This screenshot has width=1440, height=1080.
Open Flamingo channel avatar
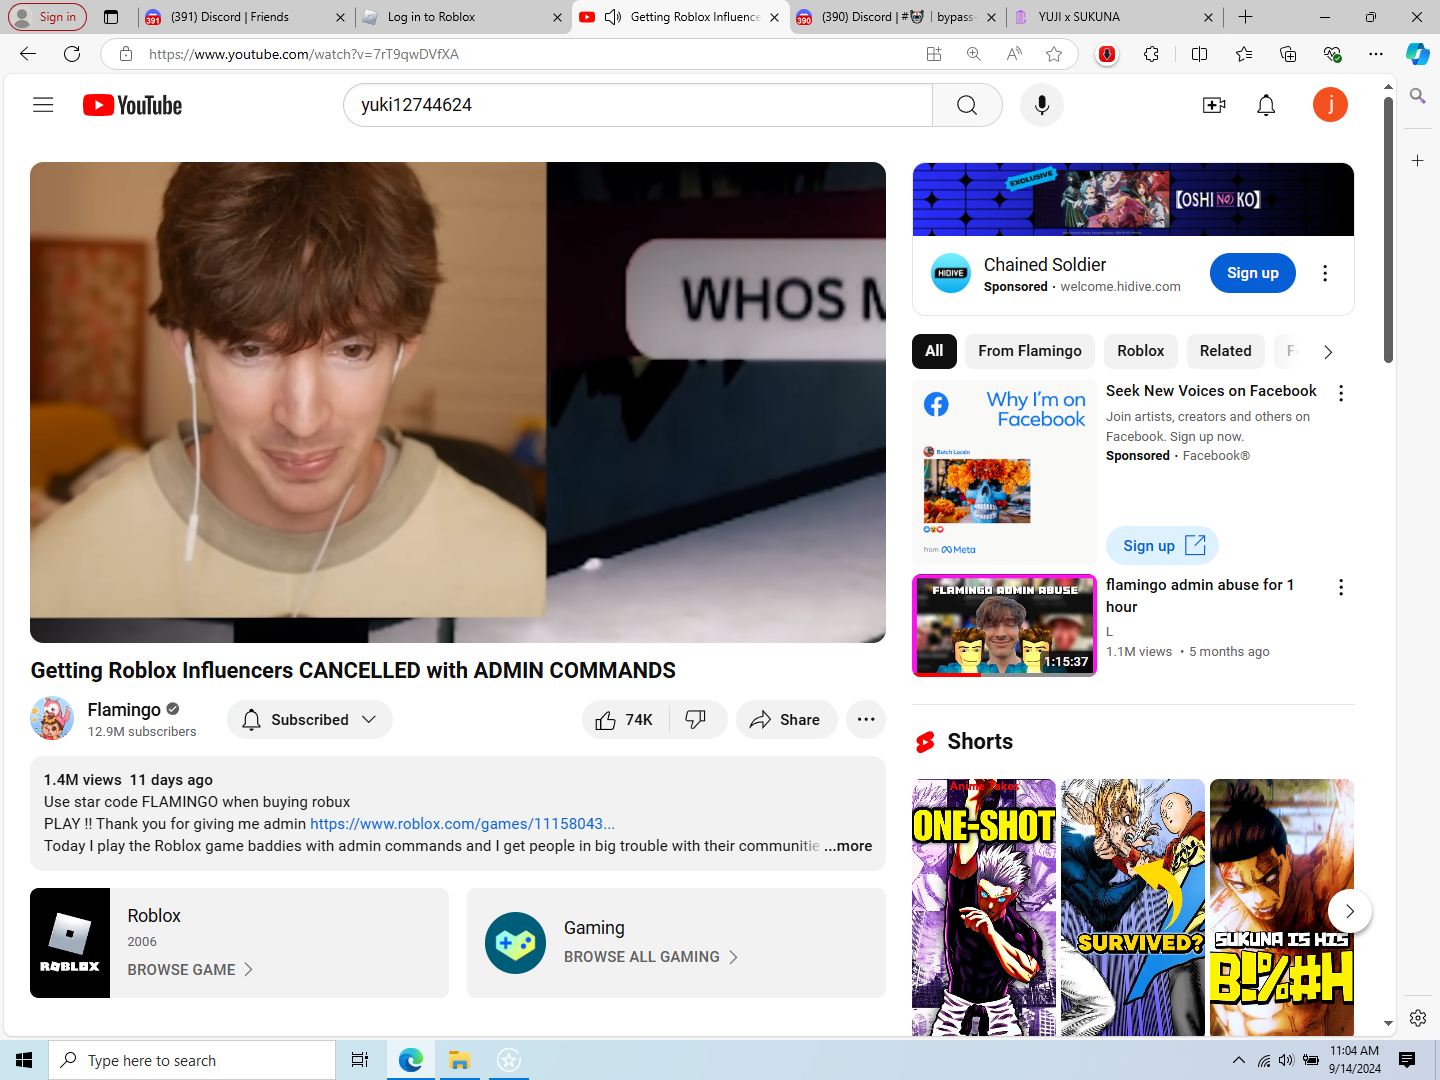pyautogui.click(x=52, y=719)
